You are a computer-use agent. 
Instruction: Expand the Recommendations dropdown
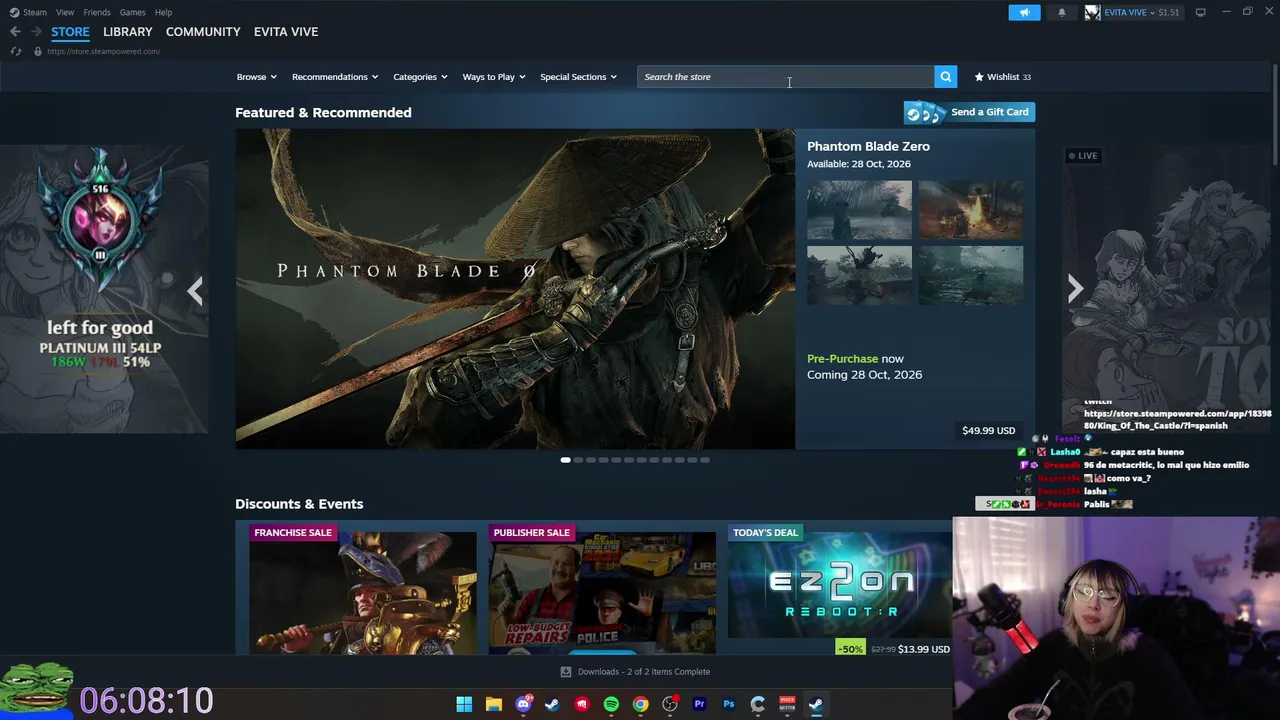[x=335, y=77]
